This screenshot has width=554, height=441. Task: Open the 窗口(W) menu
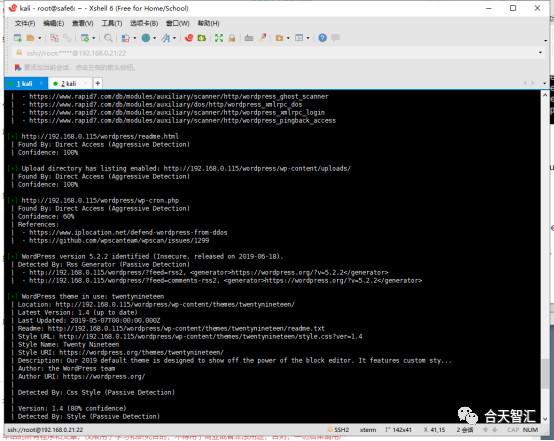pyautogui.click(x=178, y=23)
